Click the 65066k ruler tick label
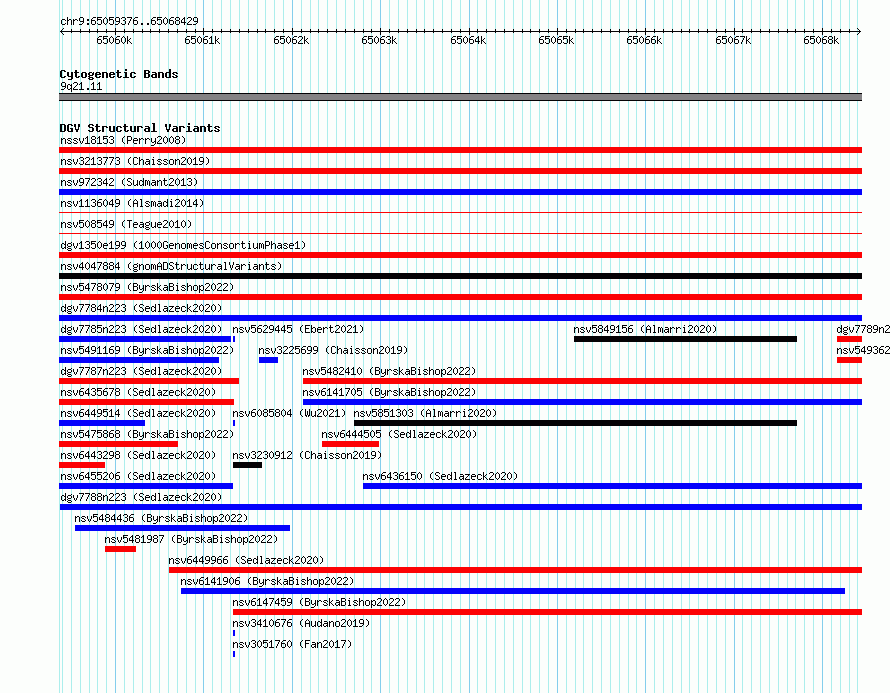 pos(644,40)
